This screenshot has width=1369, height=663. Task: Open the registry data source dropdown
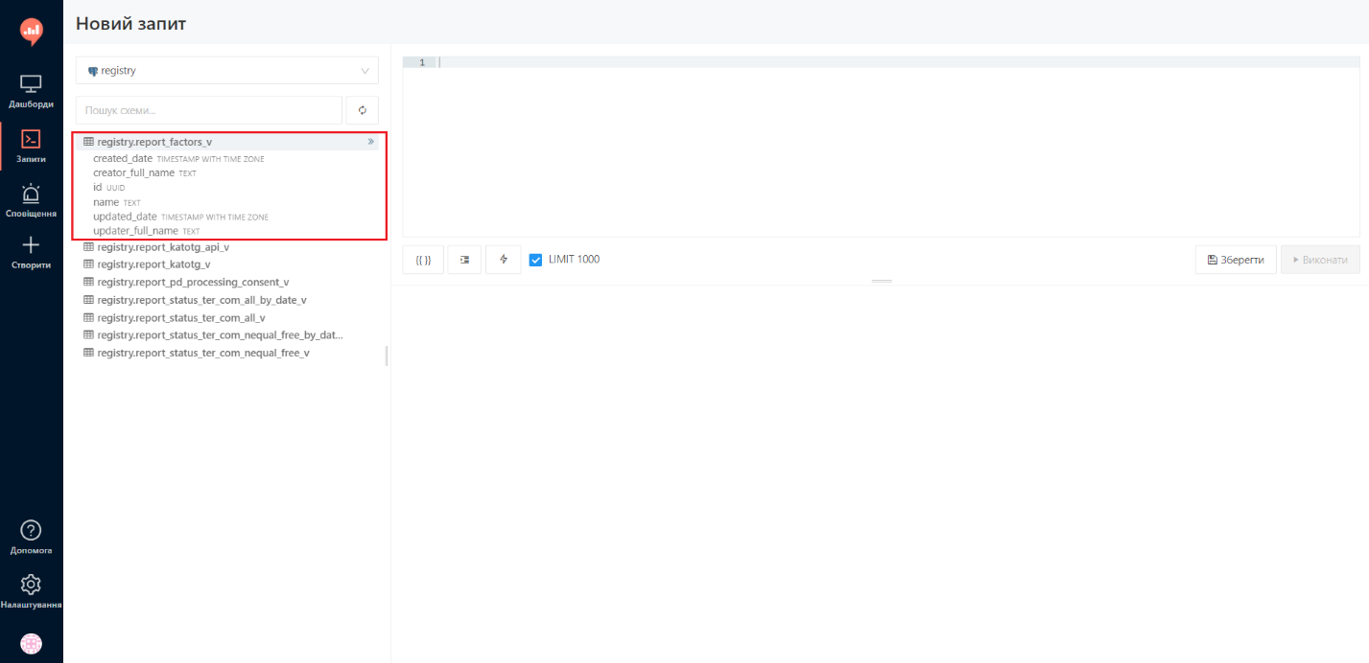[227, 71]
